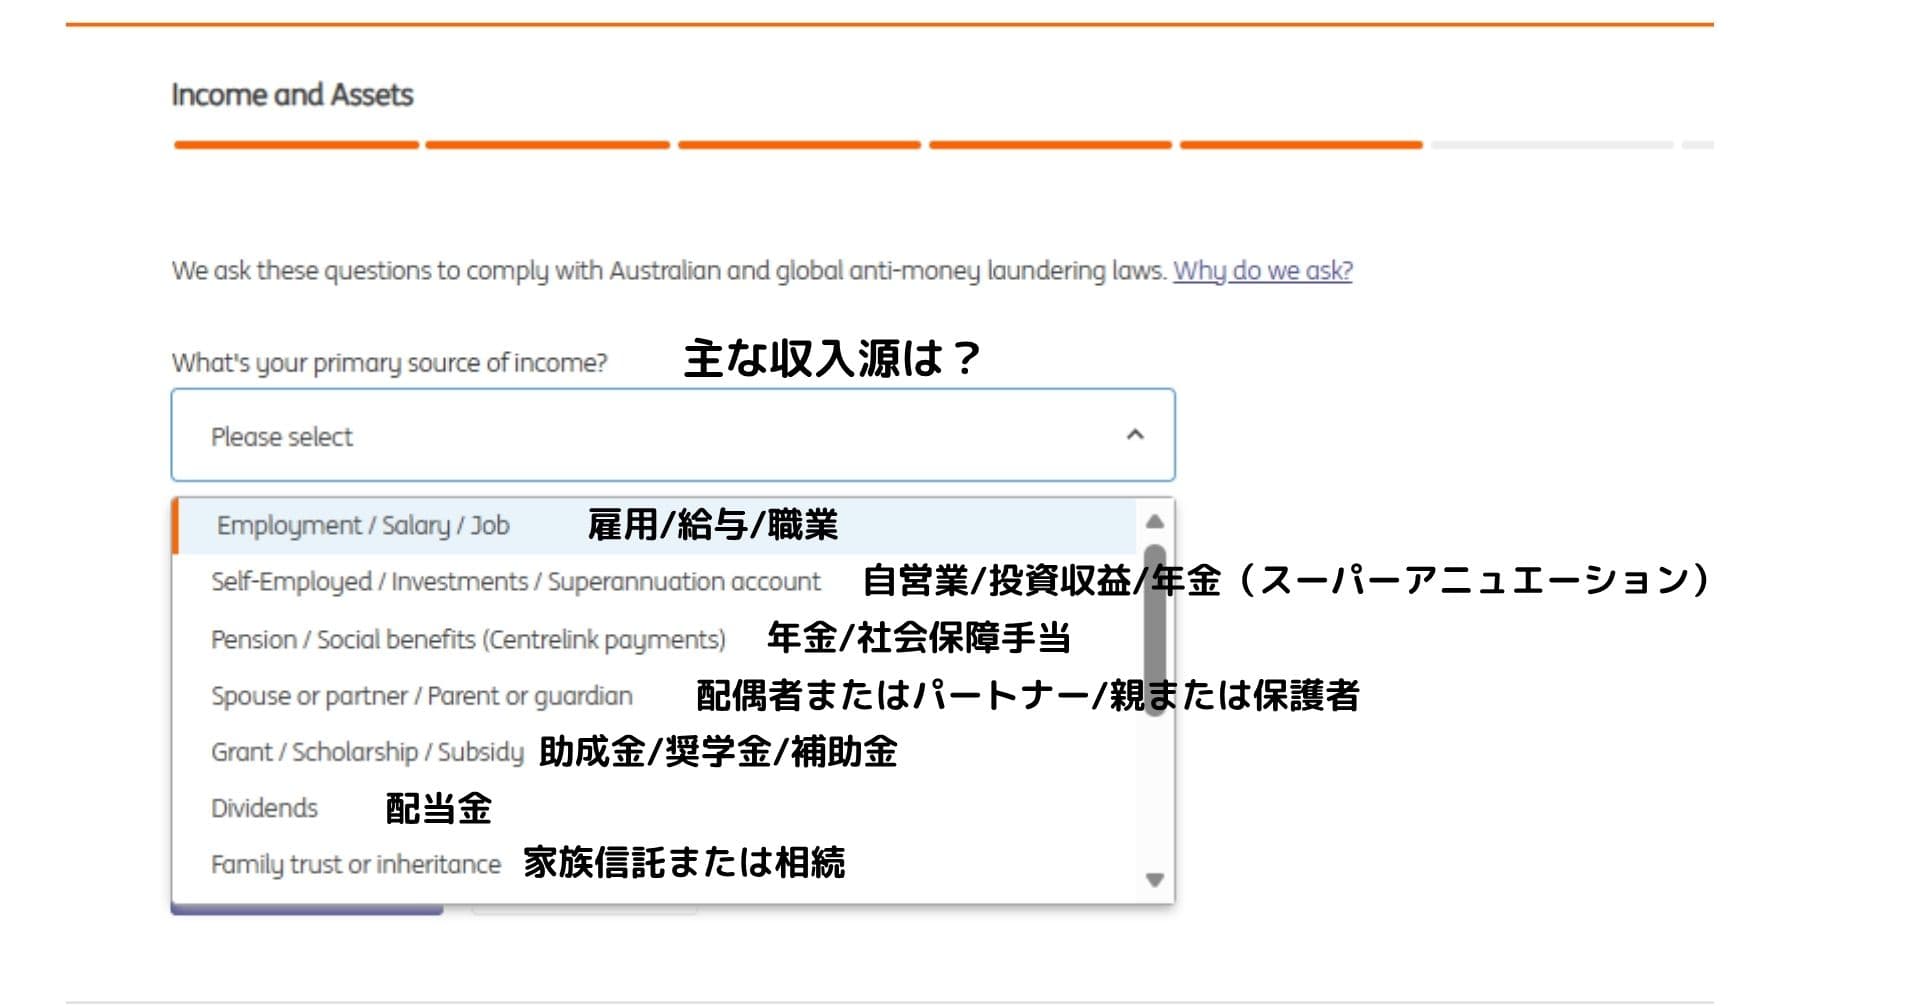1920x1006 pixels.
Task: Click the dropdown list scroll up arrow
Action: pos(1155,521)
